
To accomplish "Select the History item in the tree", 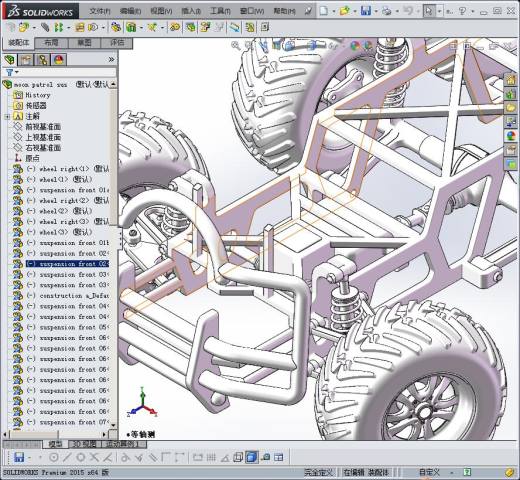I will [38, 95].
